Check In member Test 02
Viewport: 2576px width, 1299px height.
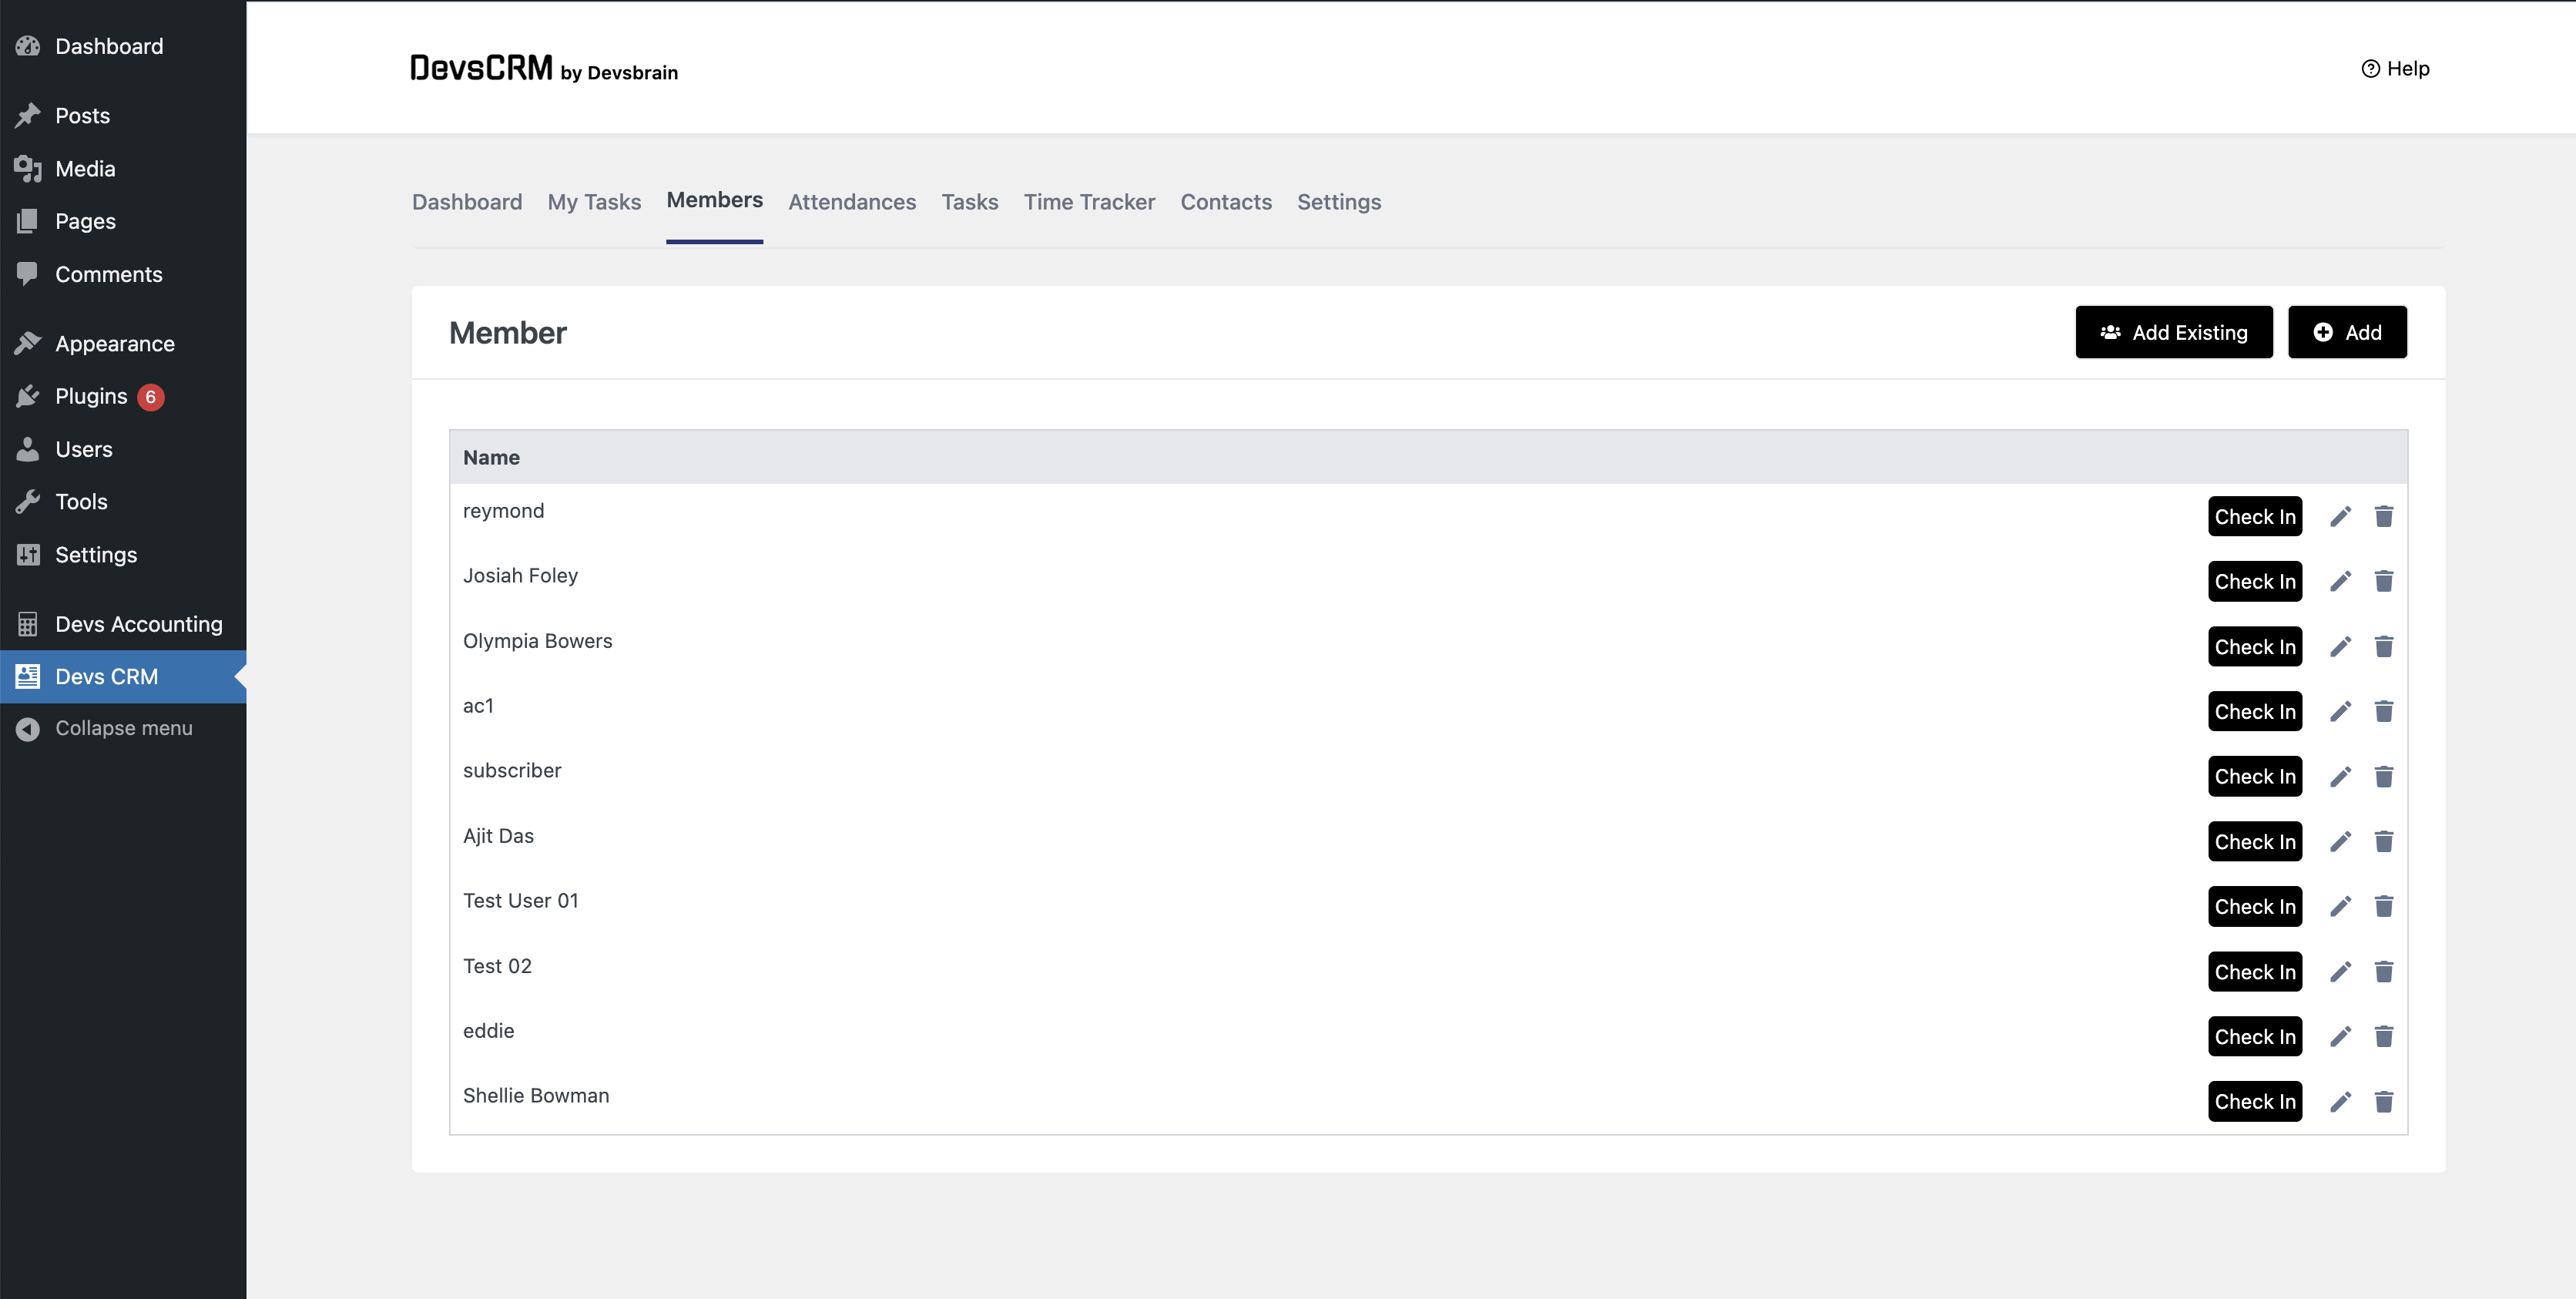click(2254, 972)
